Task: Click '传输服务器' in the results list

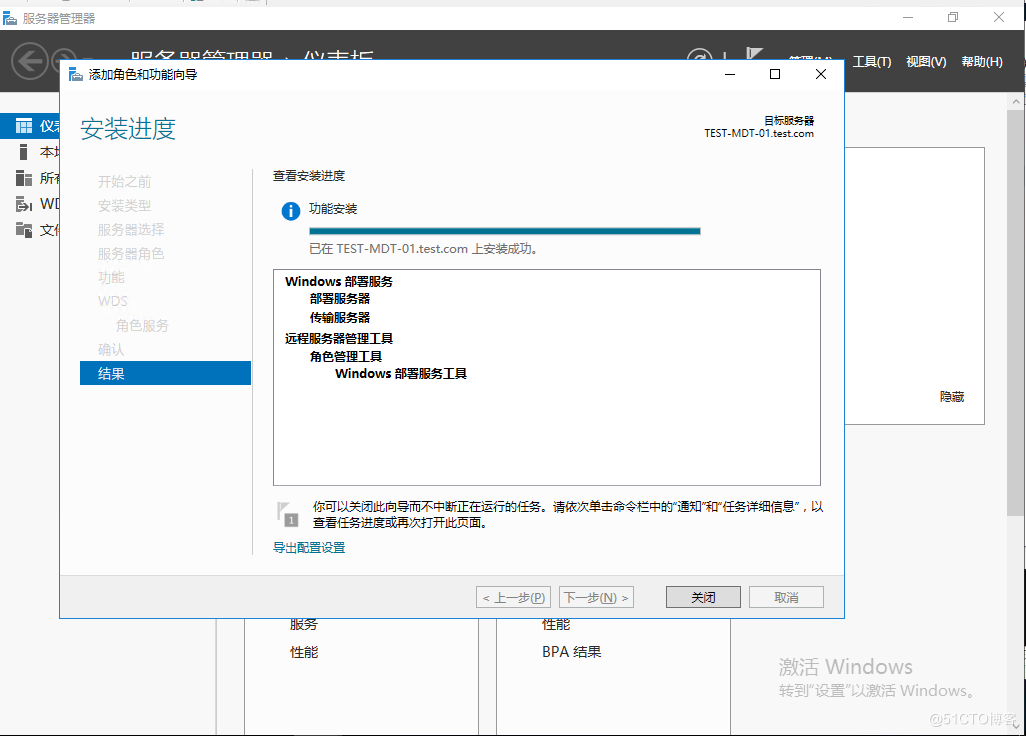Action: [x=340, y=317]
